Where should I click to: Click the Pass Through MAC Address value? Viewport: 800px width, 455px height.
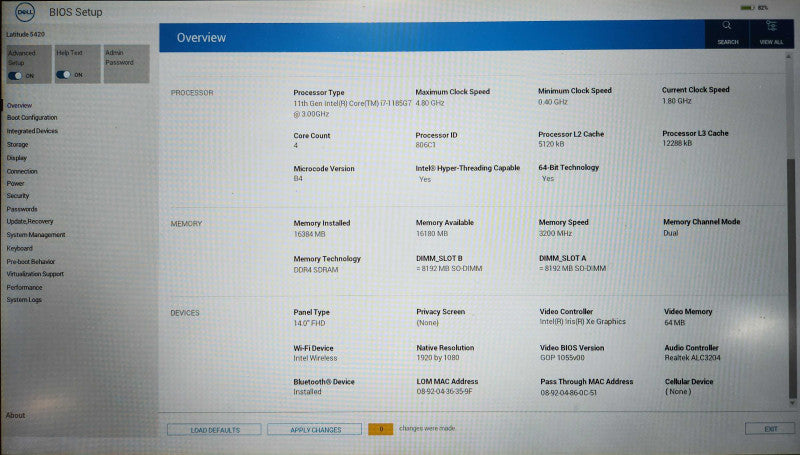(x=568, y=392)
